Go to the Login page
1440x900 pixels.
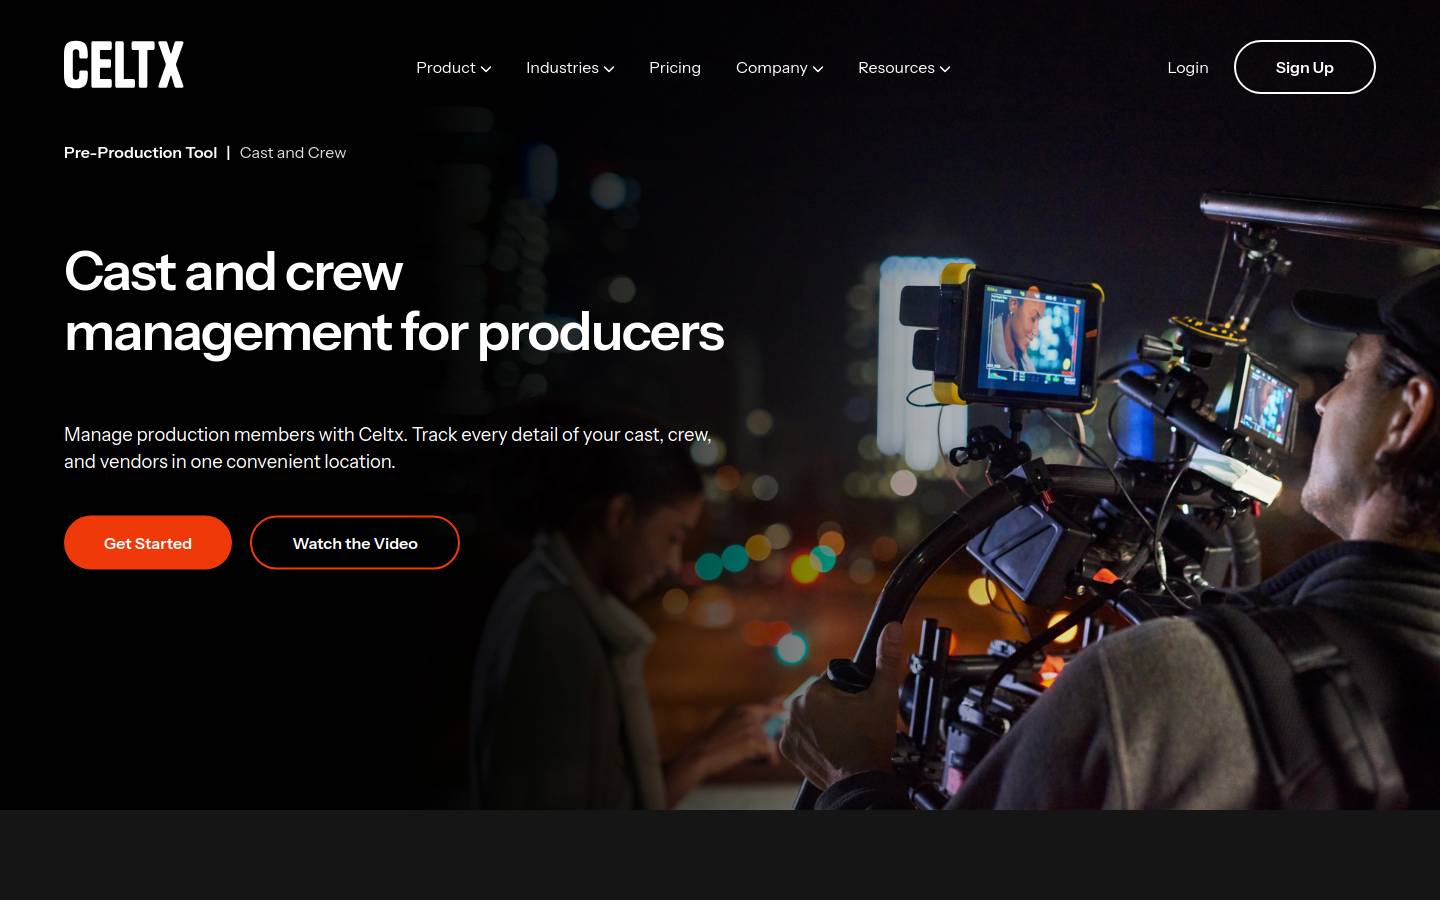1188,68
